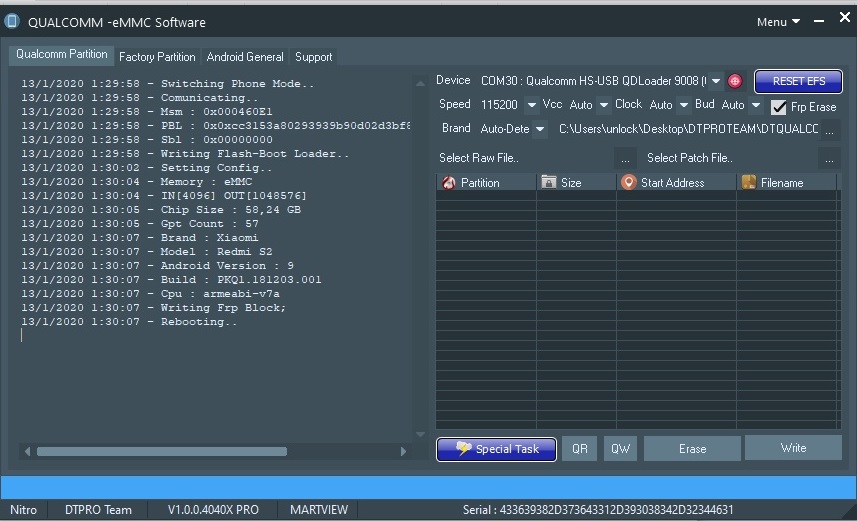Click the 'Chip Size : 58,24 GB' log line
Image resolution: width=857 pixels, height=521 pixels.
[x=161, y=210]
